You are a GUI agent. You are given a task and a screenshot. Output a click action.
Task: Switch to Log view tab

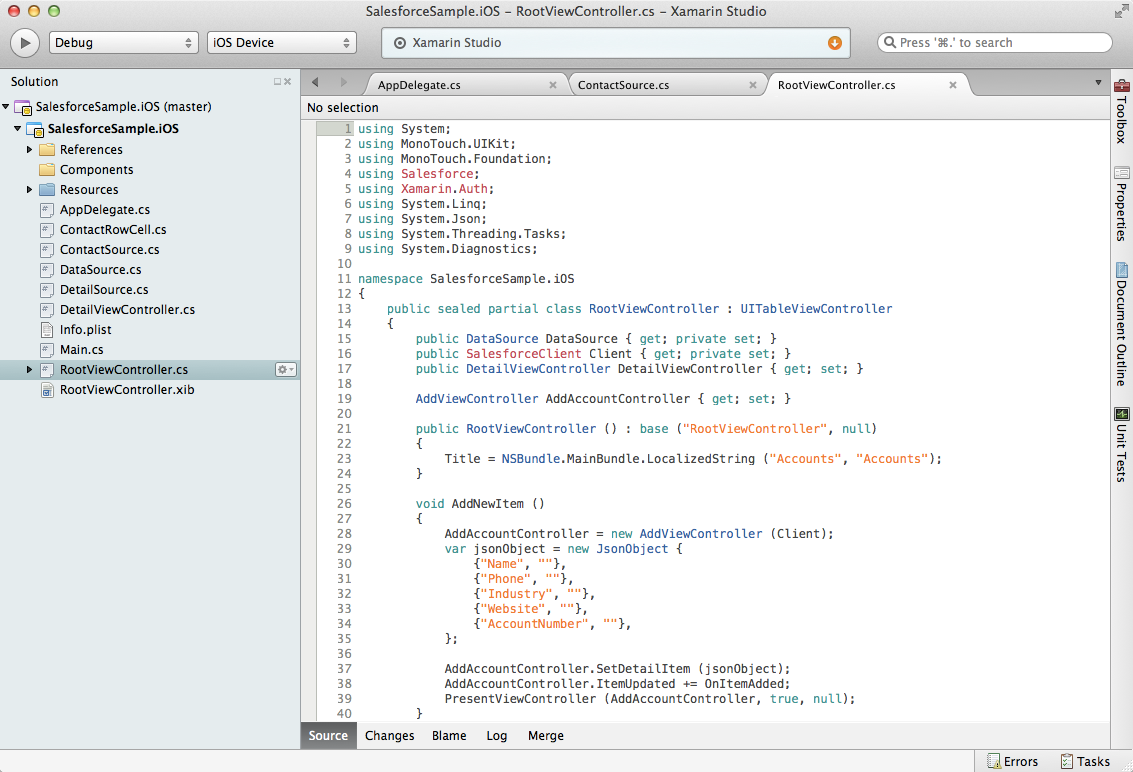click(x=496, y=736)
